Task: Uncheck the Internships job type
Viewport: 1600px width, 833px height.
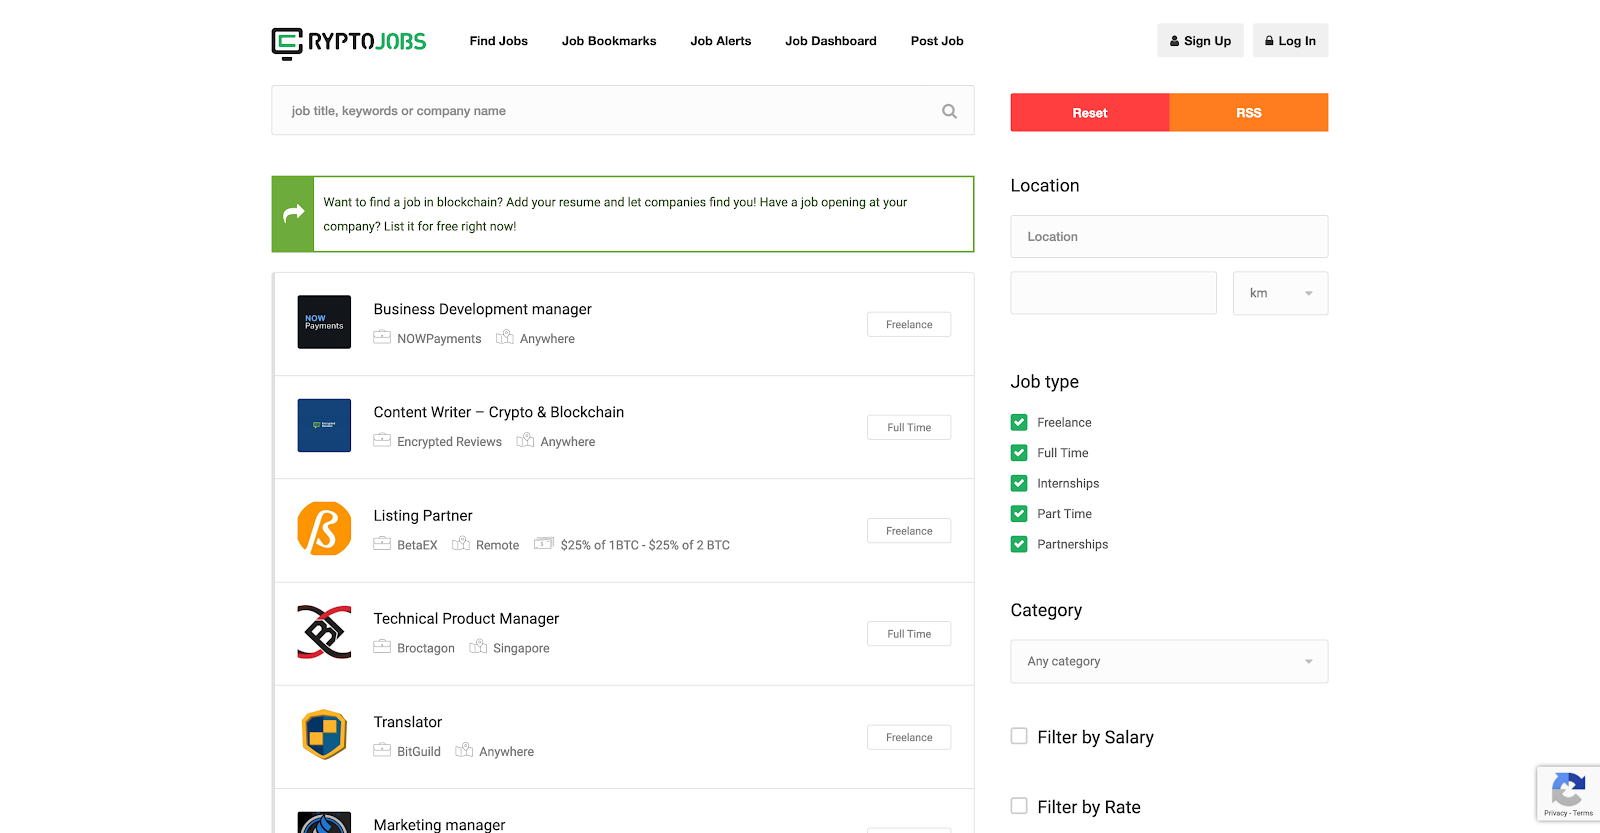Action: coord(1019,483)
